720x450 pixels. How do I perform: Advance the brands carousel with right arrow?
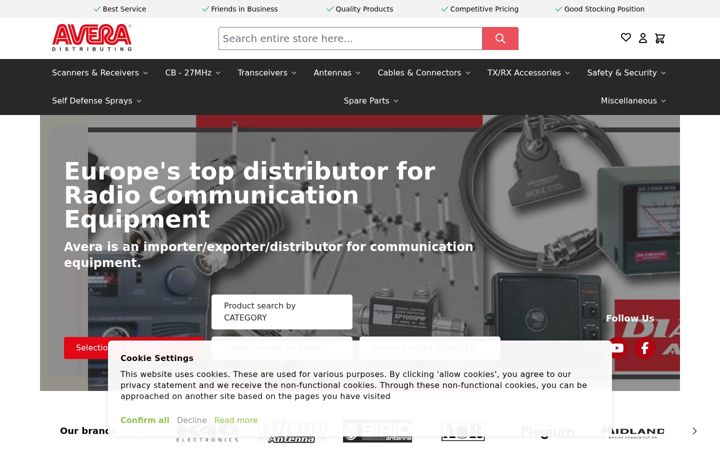[694, 431]
